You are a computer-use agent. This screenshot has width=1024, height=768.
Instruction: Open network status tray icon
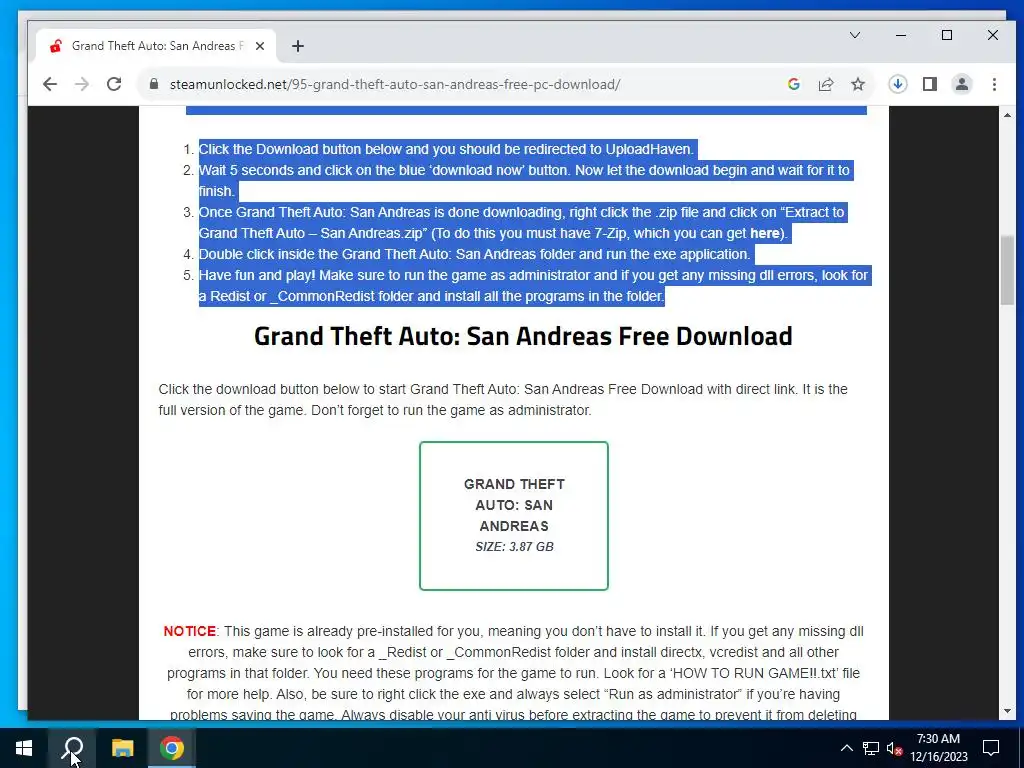pos(871,748)
